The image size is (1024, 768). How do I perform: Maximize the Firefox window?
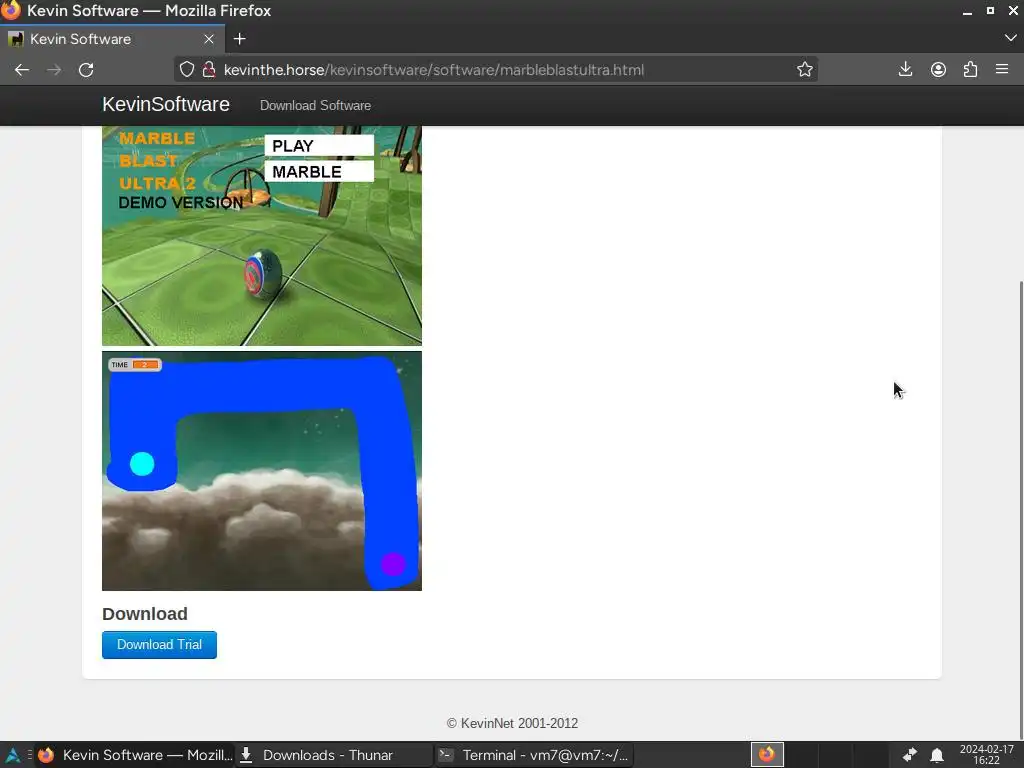[x=990, y=10]
